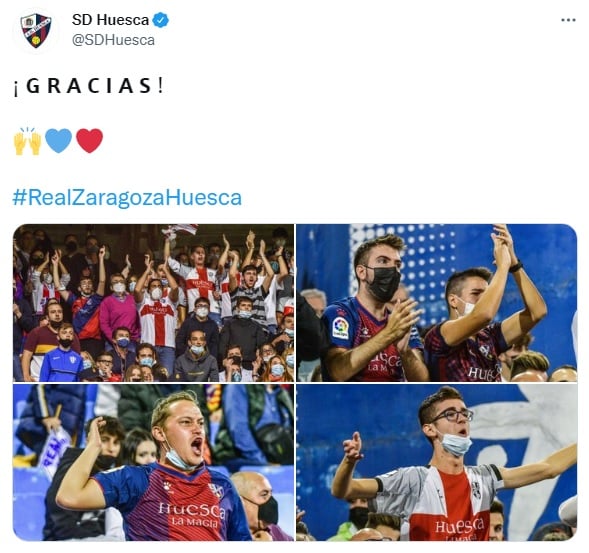Click the LaLiga patch on fan's sleeve
The width and height of the screenshot is (589, 553).
(340, 327)
